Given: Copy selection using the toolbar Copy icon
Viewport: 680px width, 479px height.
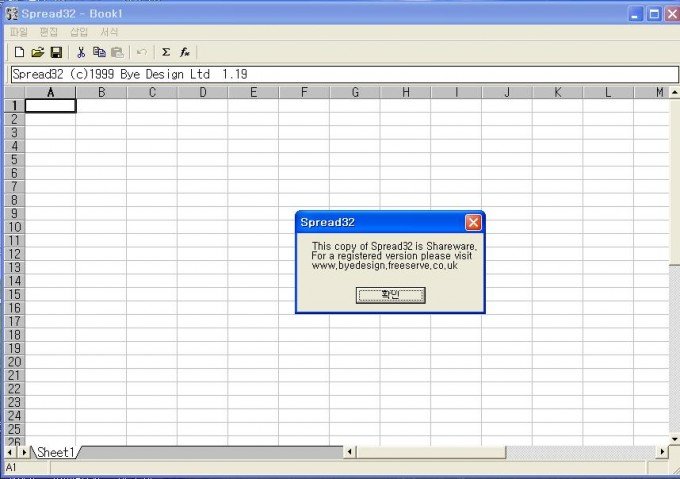Looking at the screenshot, I should (99, 52).
